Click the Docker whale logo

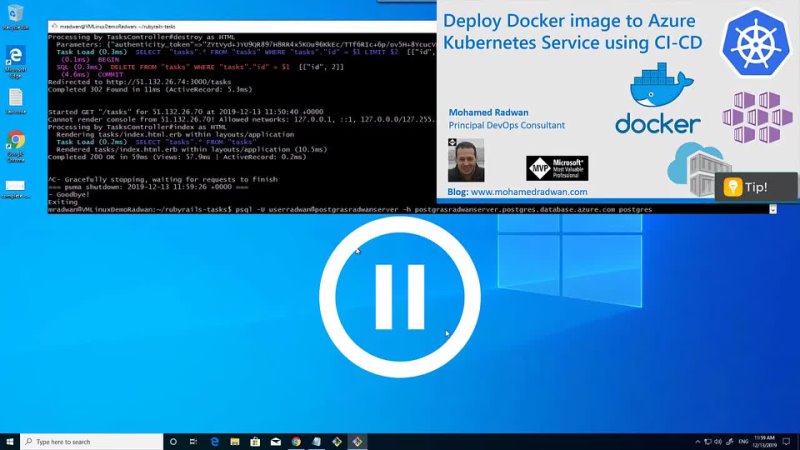(662, 84)
